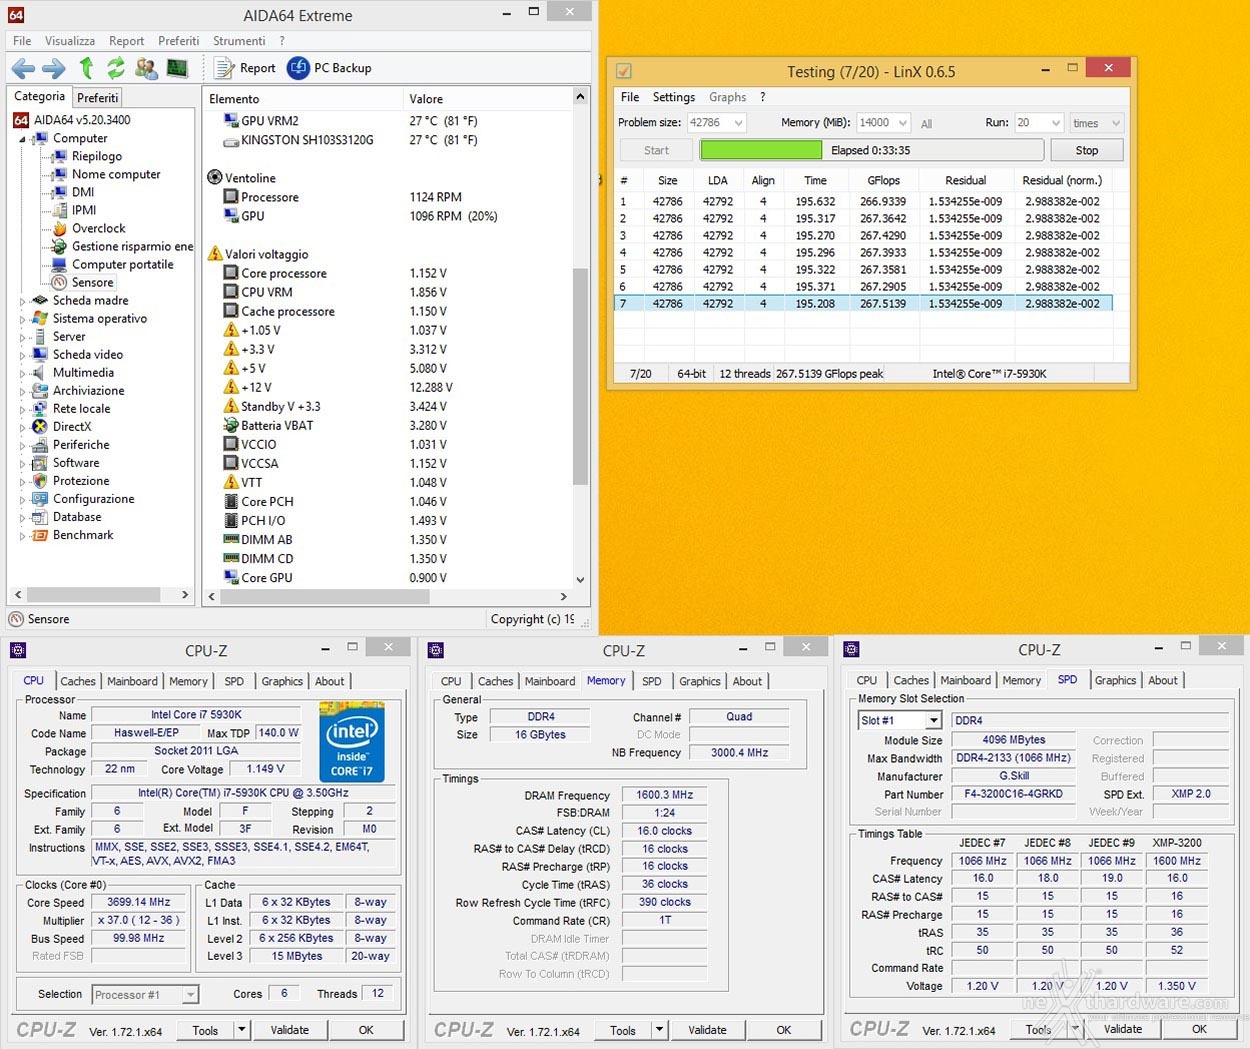
Task: Open the green monitor diagnostics icon in AIDA64
Action: coord(177,68)
